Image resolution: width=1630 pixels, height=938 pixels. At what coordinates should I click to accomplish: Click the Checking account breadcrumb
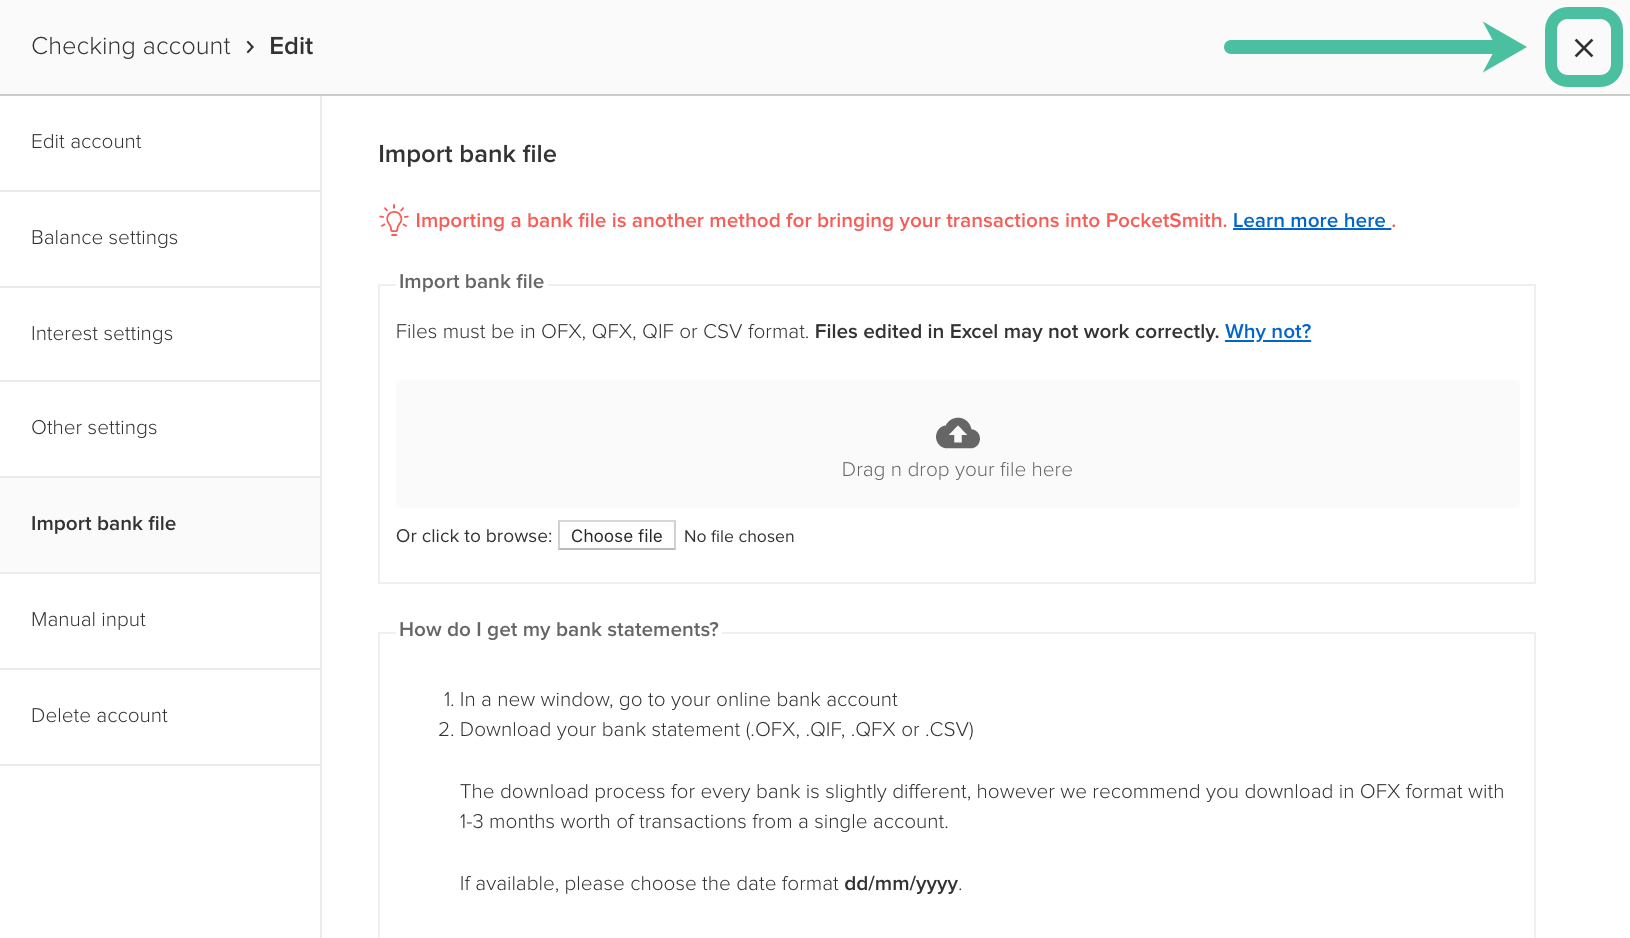131,46
